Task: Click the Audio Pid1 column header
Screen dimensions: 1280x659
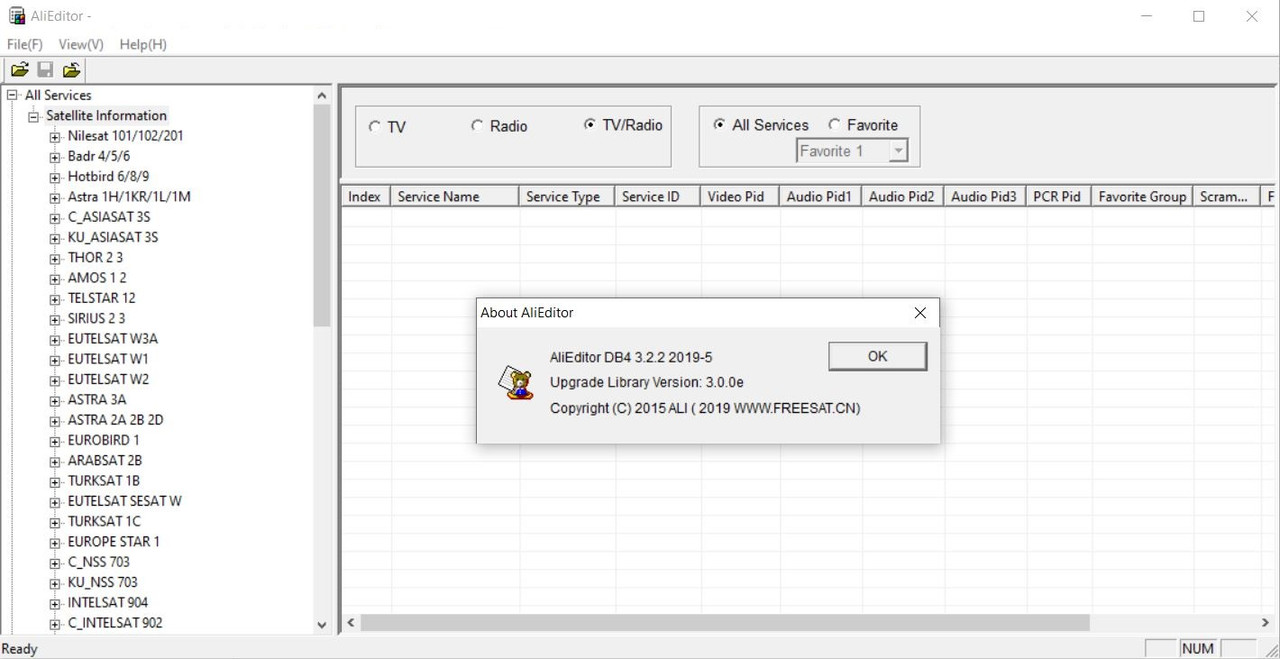Action: tap(820, 197)
